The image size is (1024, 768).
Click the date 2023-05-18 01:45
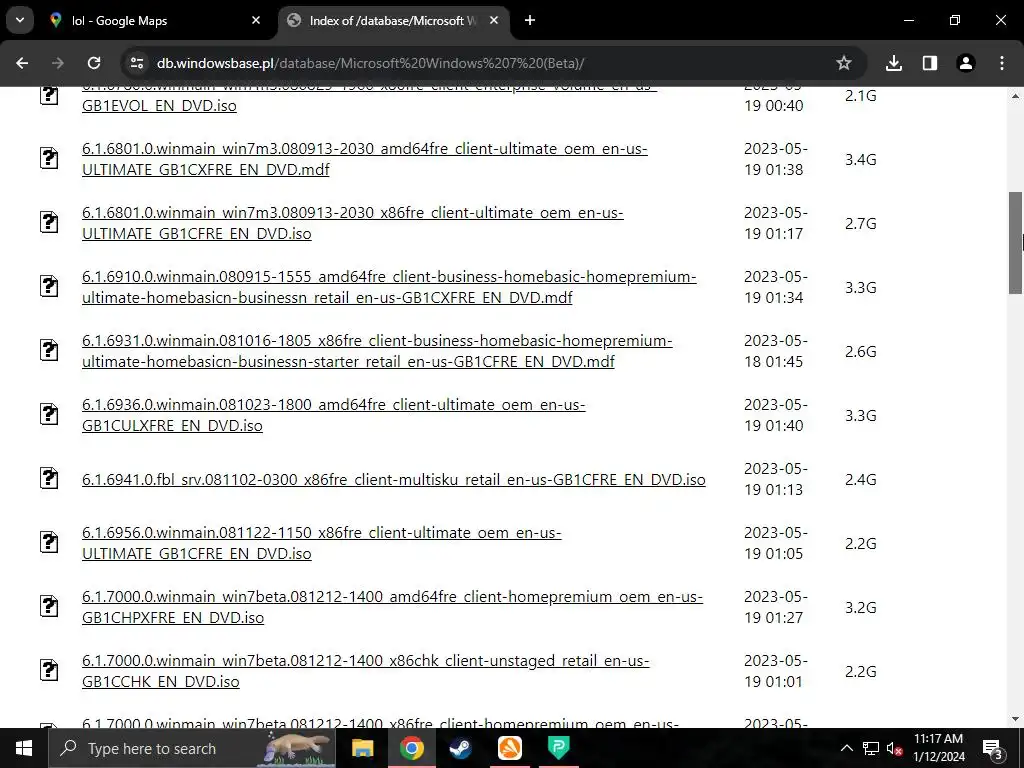(776, 351)
